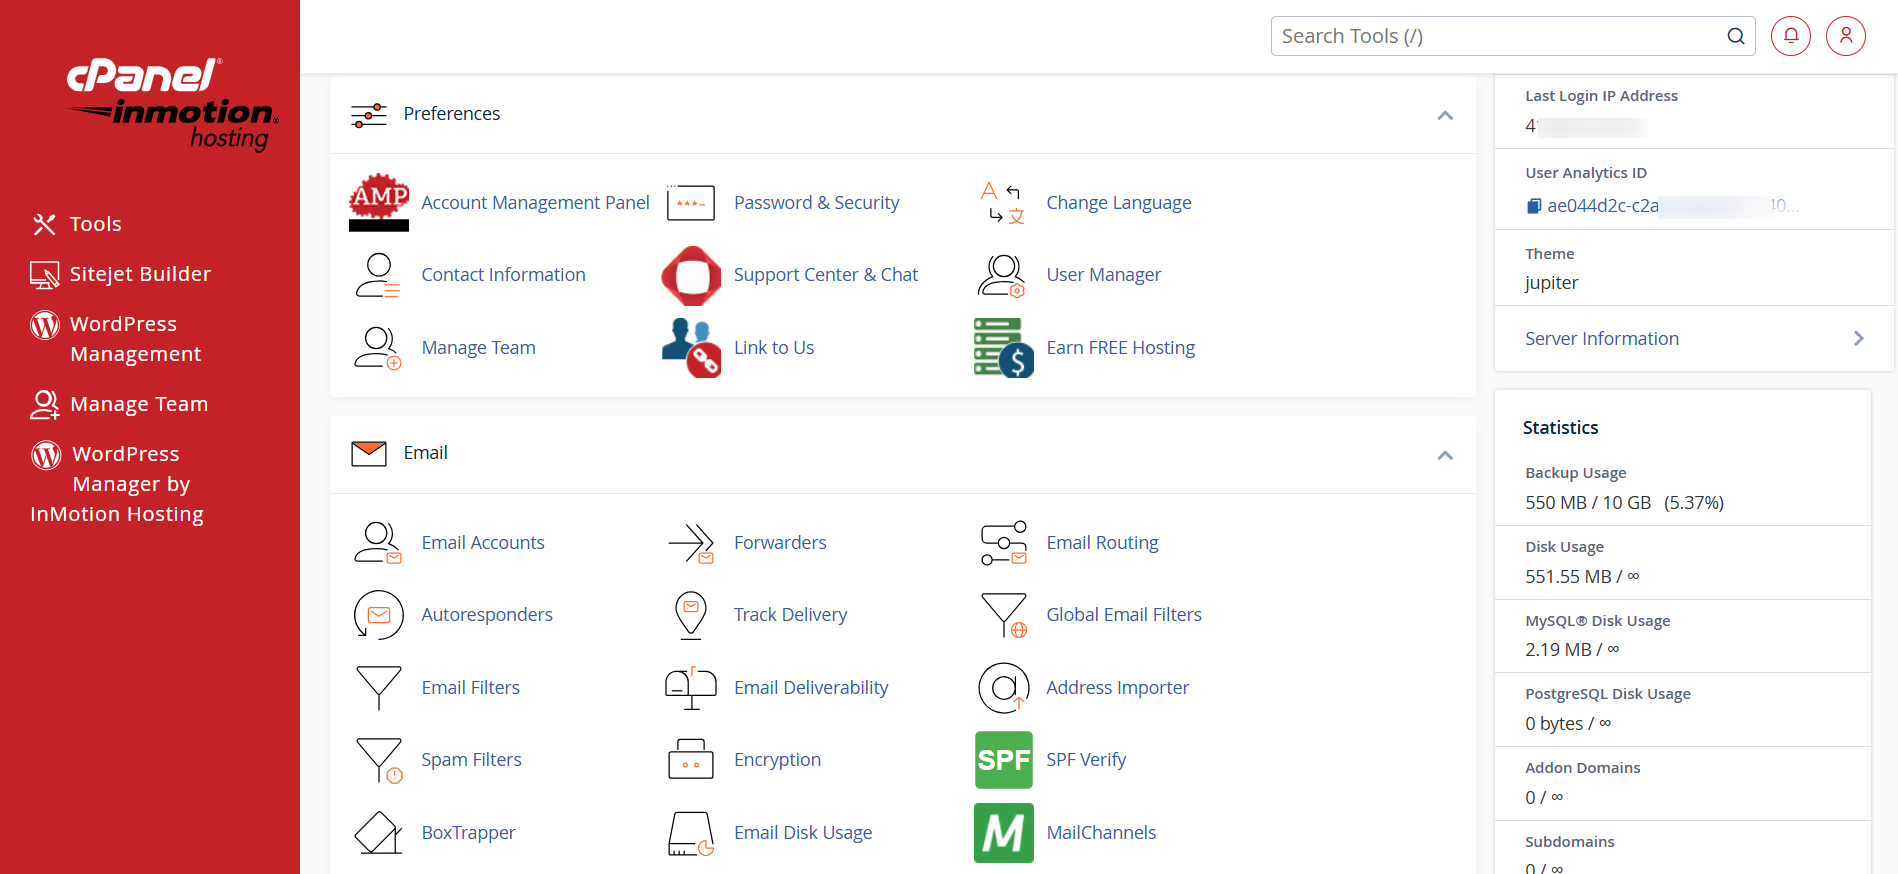Viewport: 1898px width, 874px height.
Task: Click the Link to Us icon
Action: (x=691, y=348)
